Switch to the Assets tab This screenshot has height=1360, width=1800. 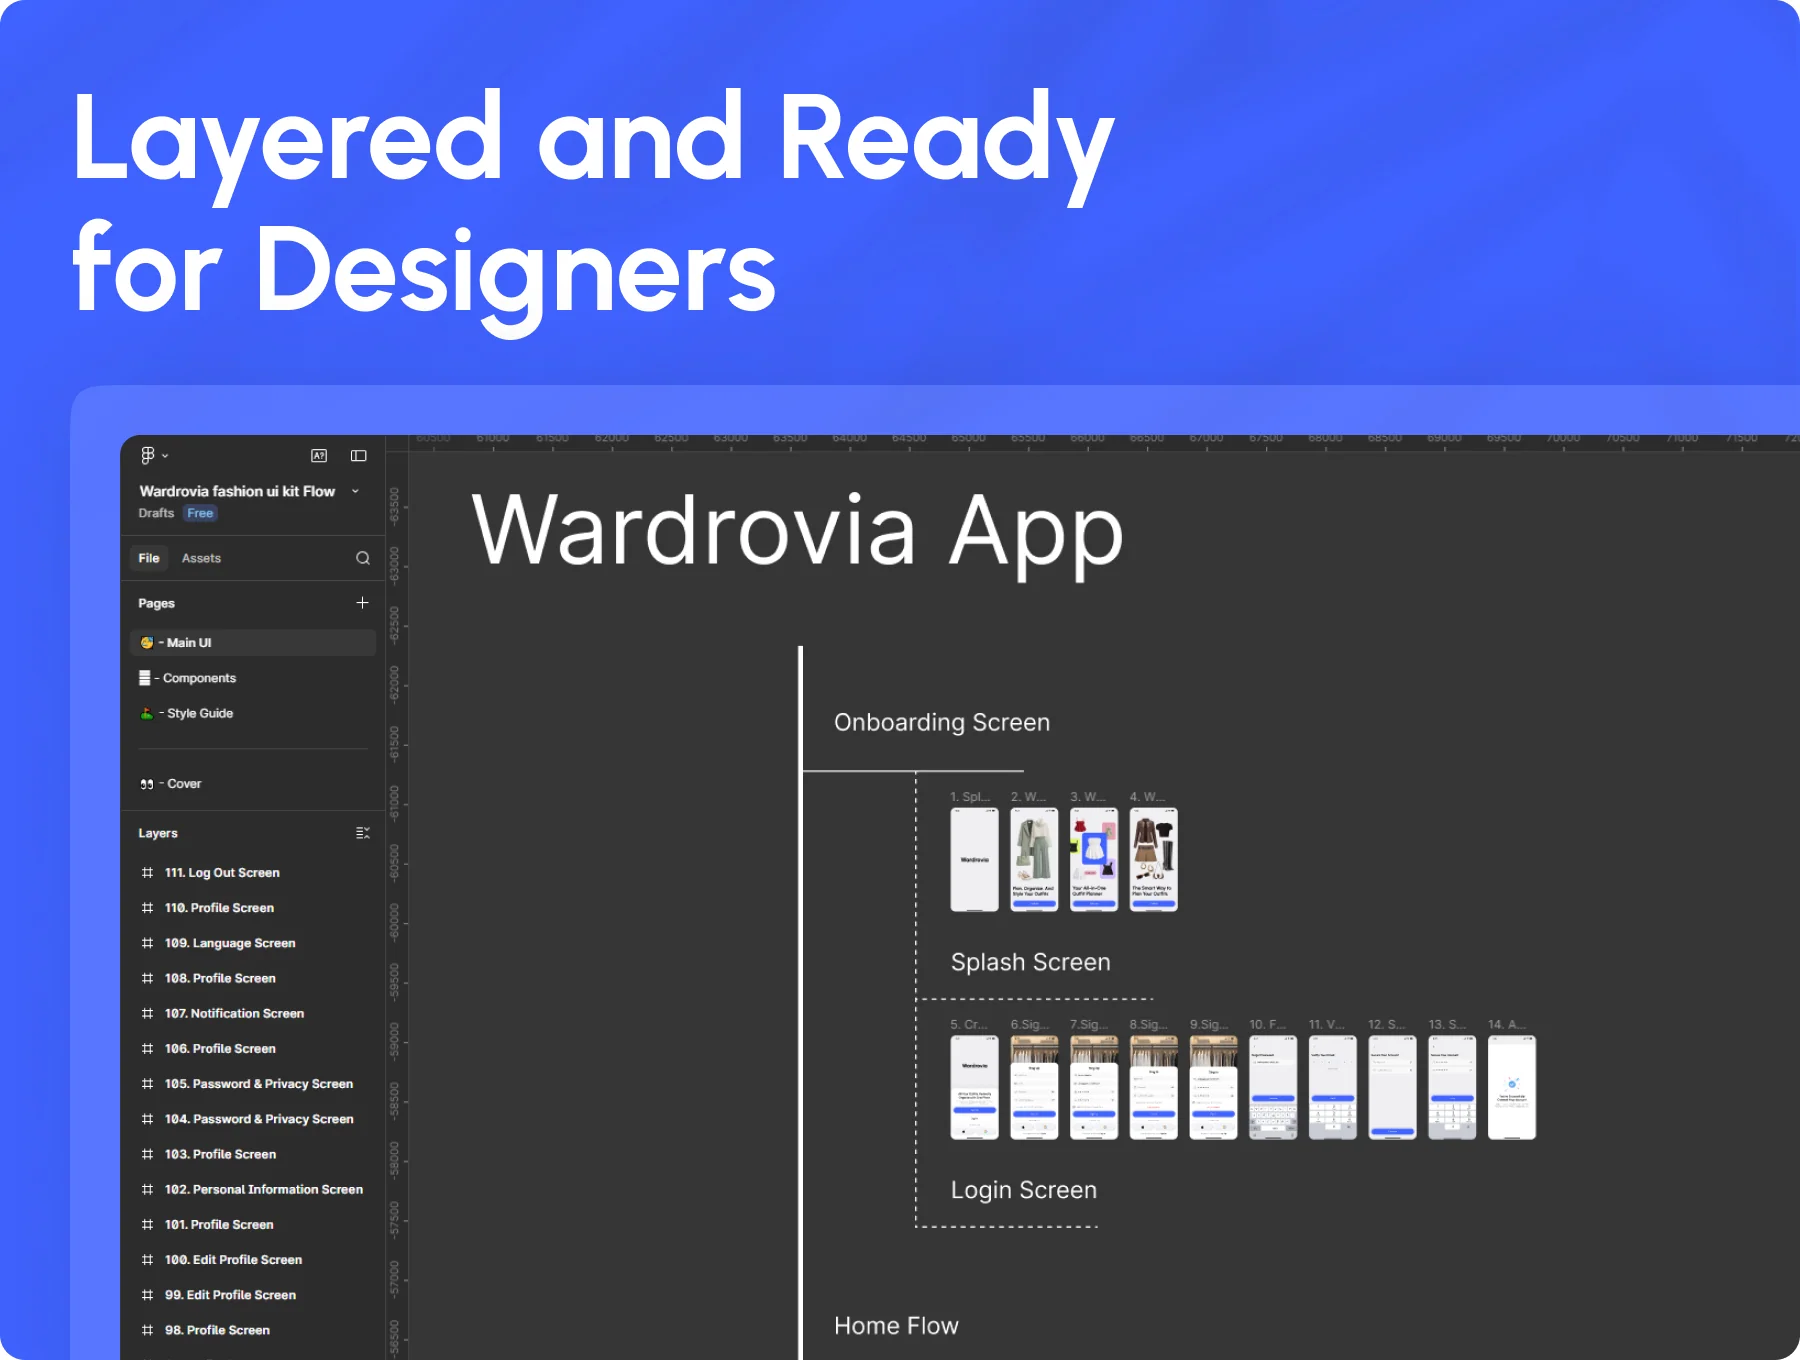coord(201,558)
